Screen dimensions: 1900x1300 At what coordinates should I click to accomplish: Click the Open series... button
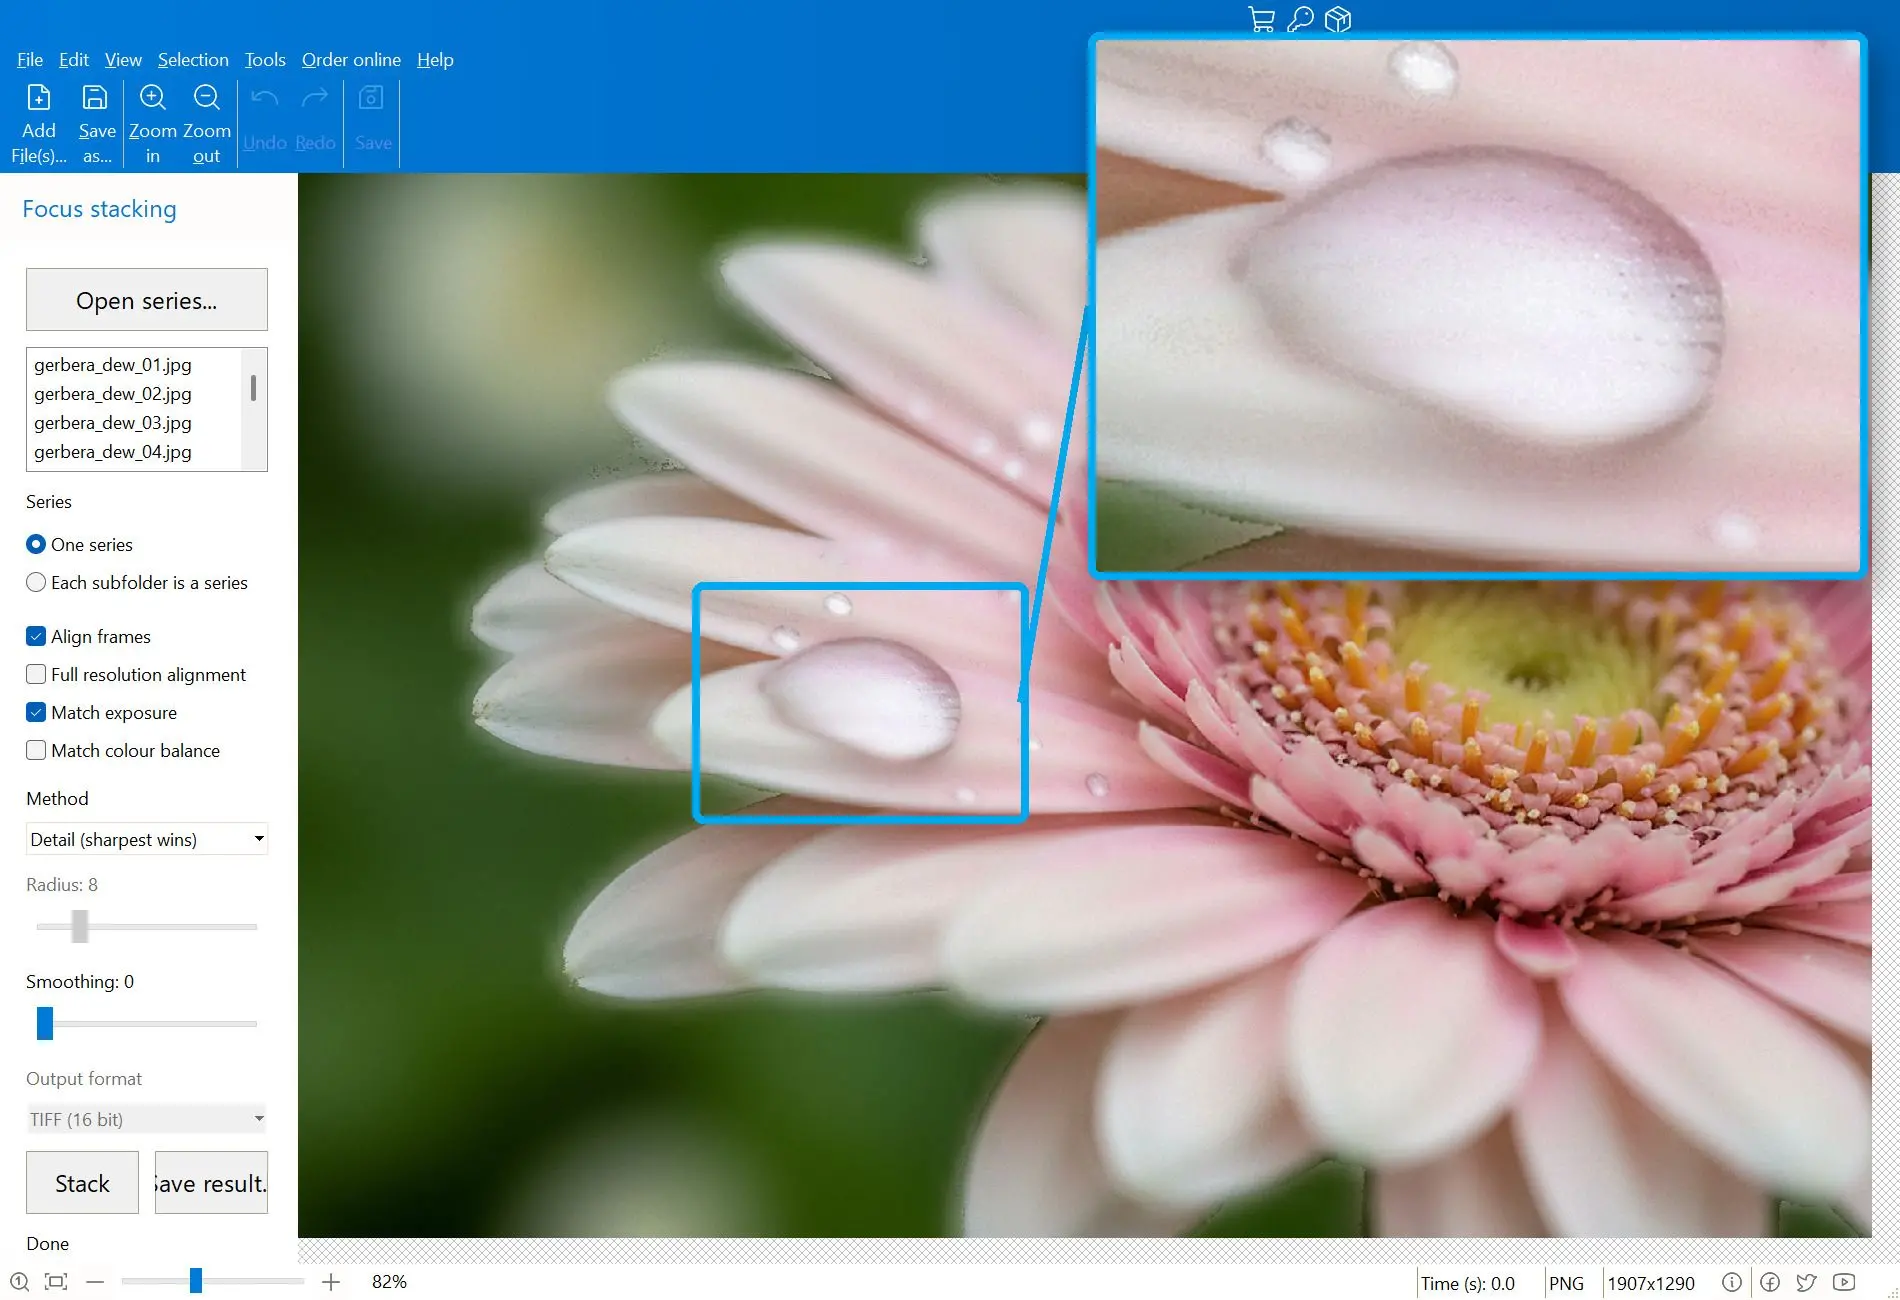coord(147,299)
